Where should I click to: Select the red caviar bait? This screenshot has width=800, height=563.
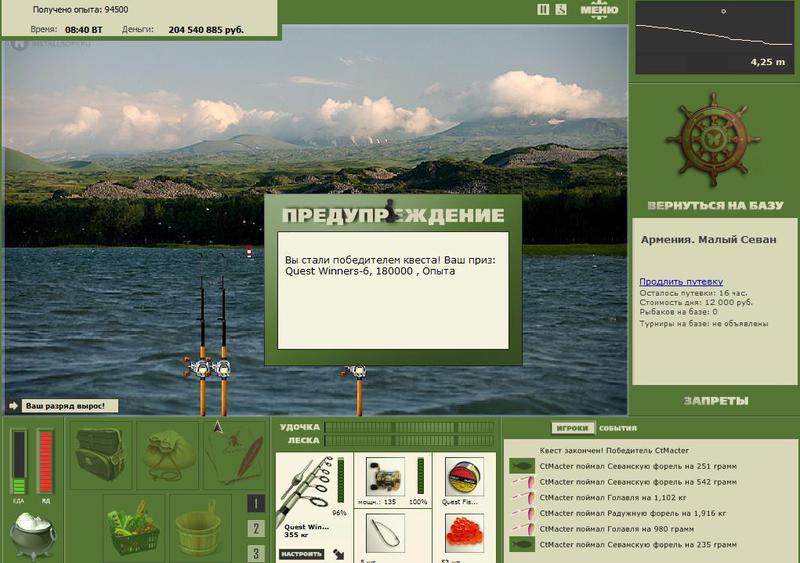[x=464, y=534]
